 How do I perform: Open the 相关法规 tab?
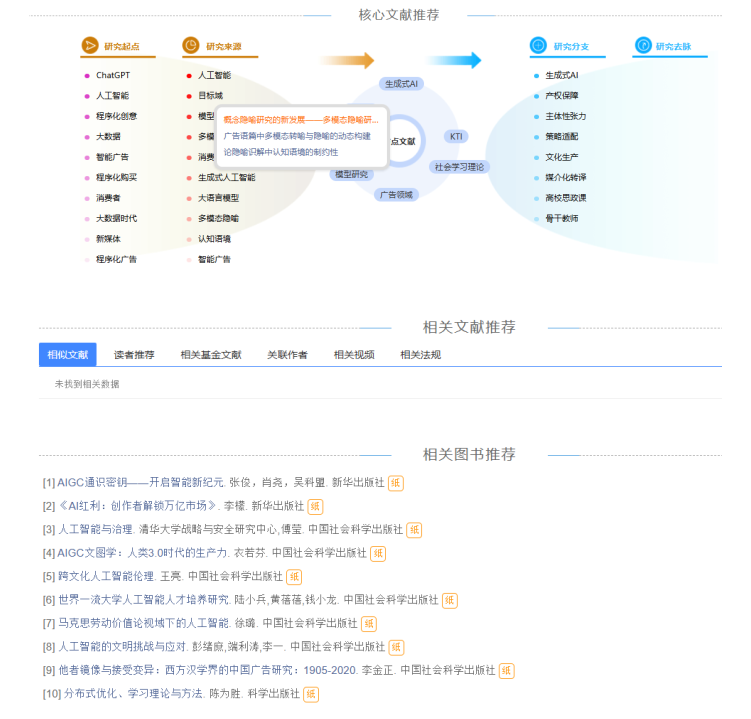(420, 354)
